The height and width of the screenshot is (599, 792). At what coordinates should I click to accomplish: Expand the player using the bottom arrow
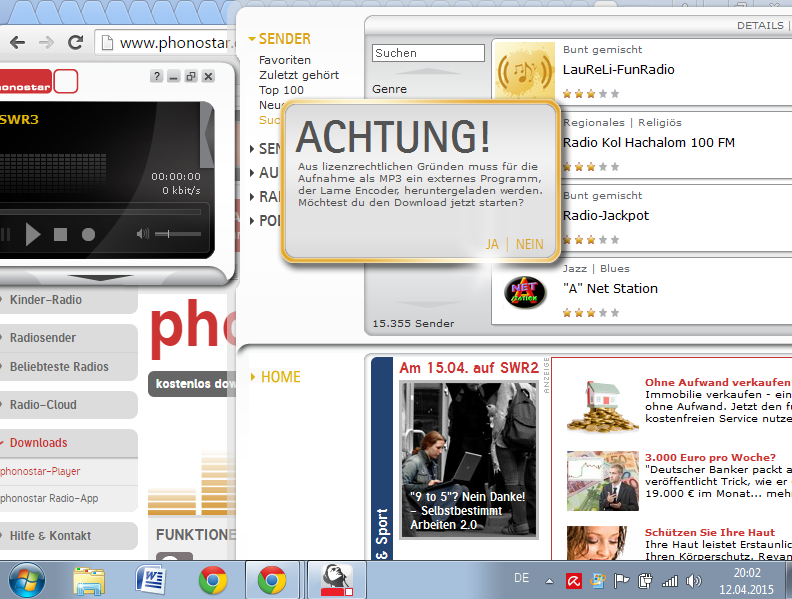coord(100,278)
